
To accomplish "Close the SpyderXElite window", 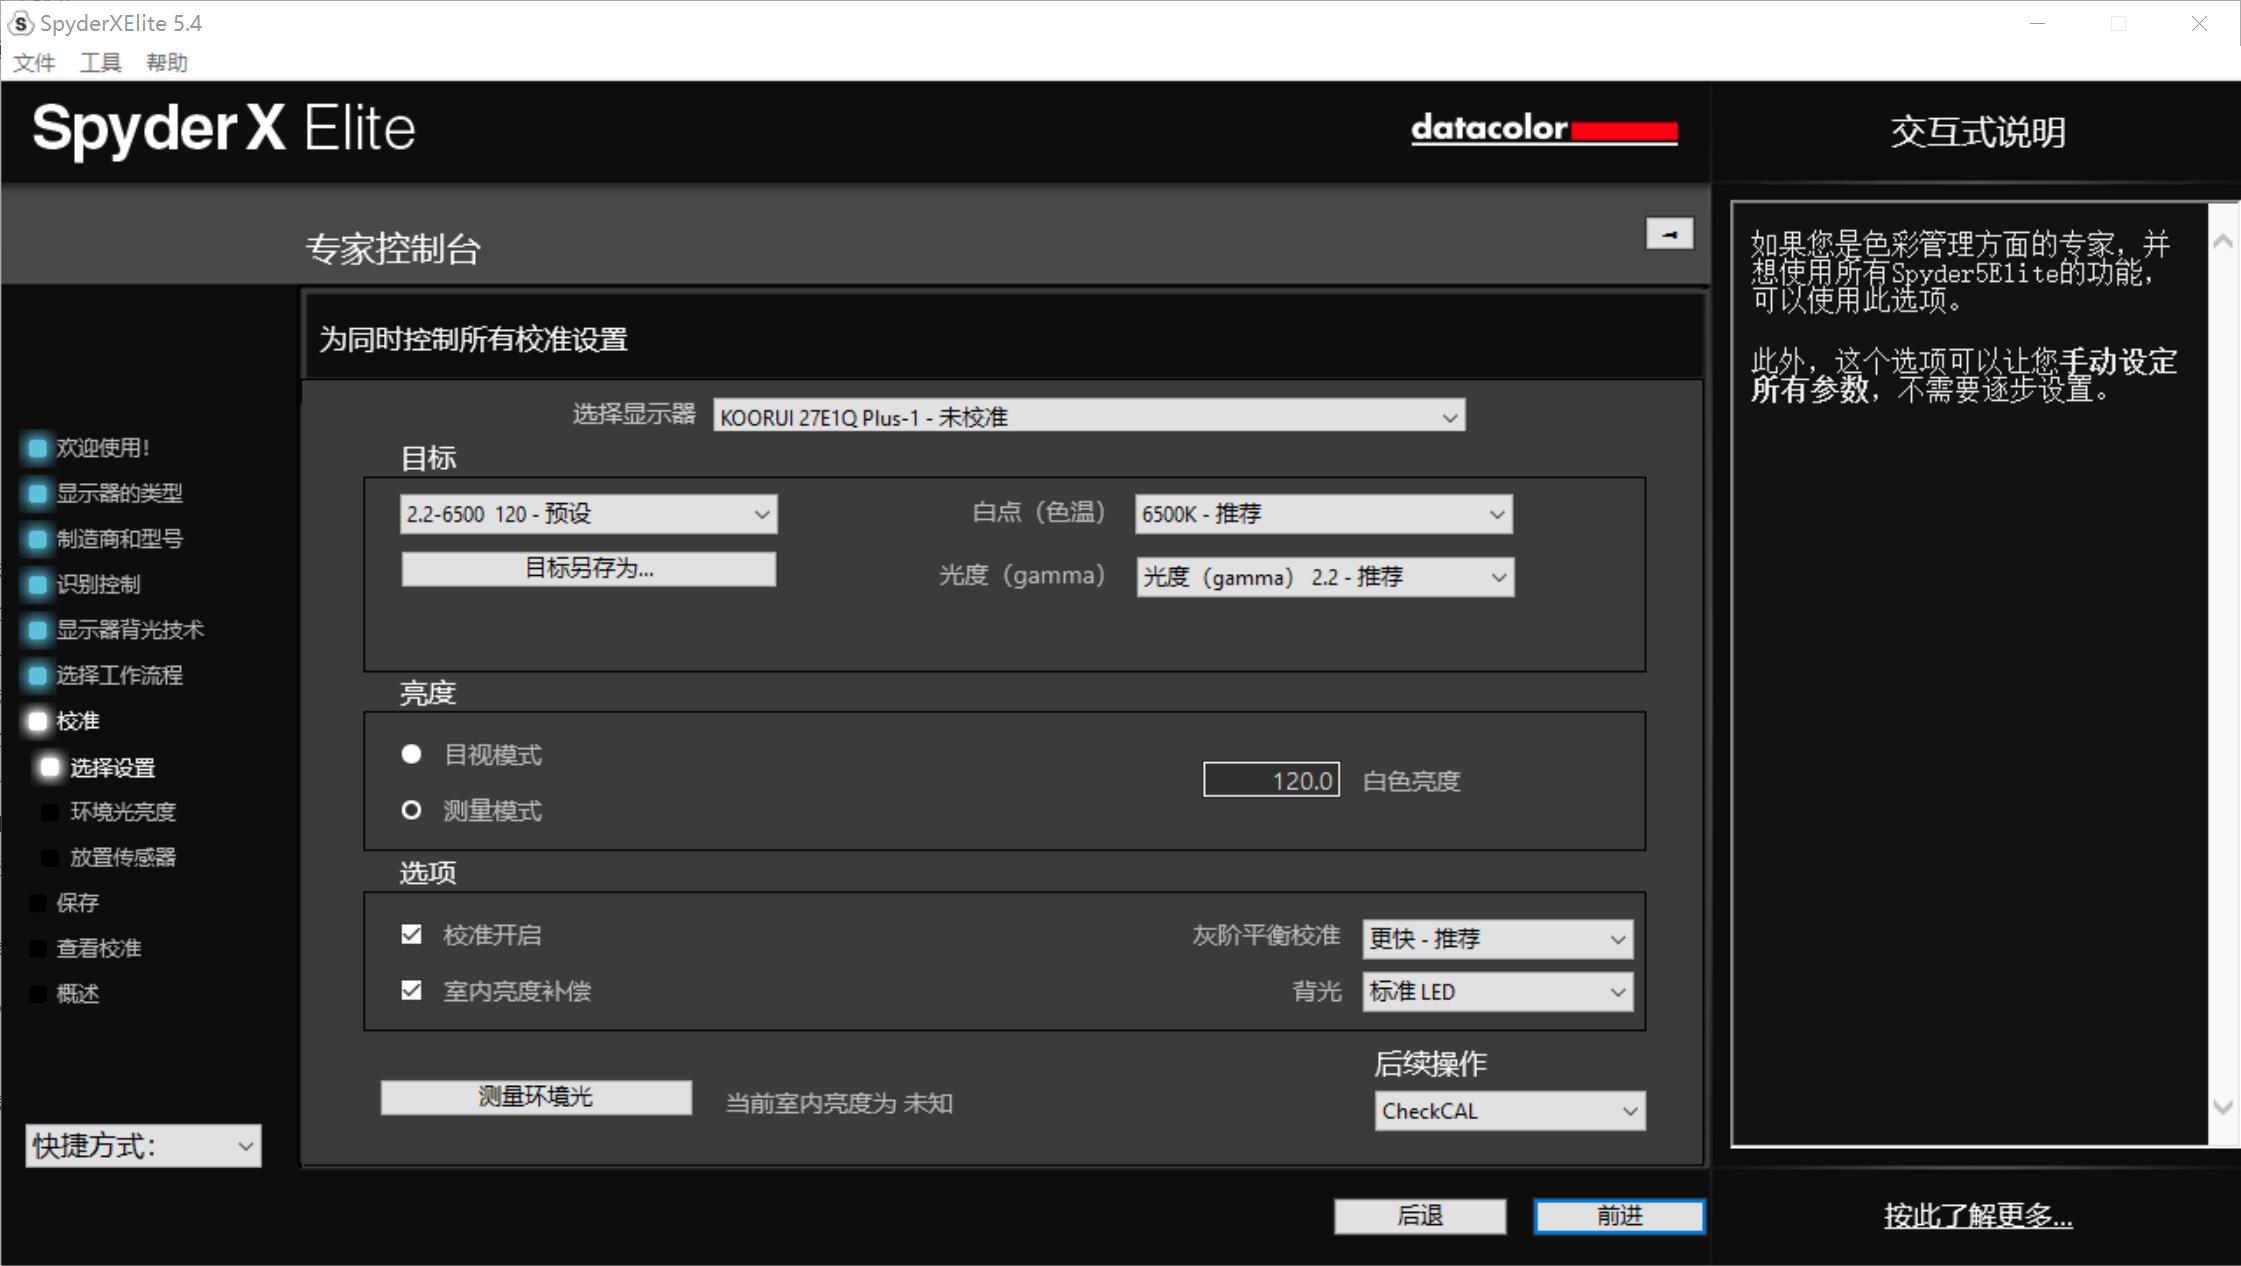I will (2199, 23).
